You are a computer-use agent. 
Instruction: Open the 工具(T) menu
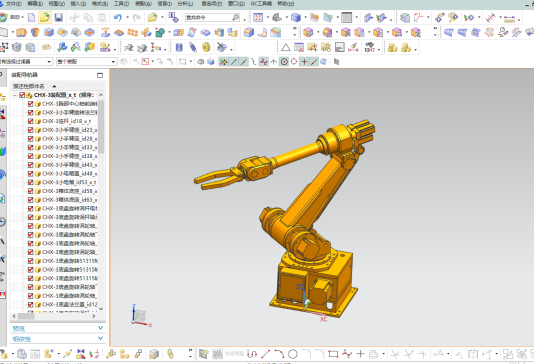click(121, 4)
